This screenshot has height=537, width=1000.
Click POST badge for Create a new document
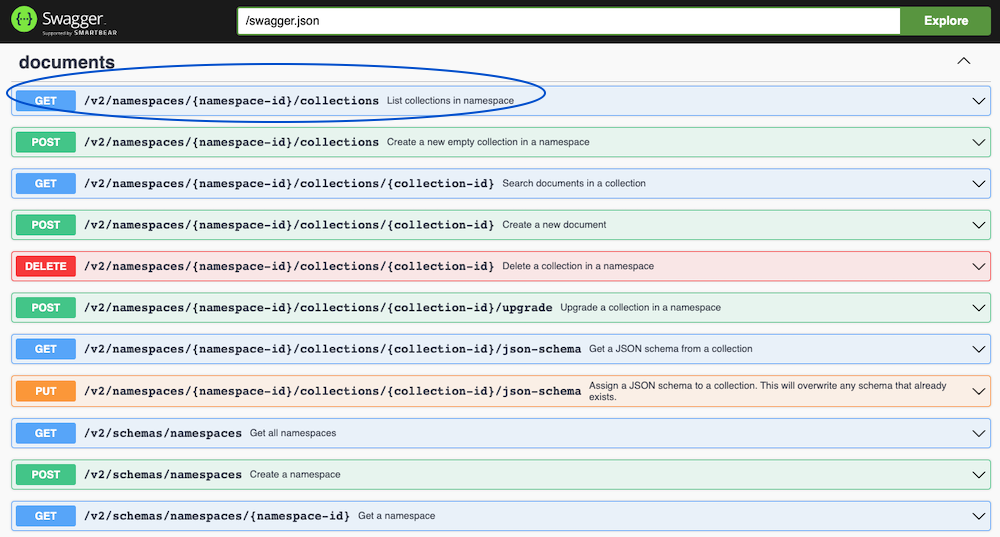[x=46, y=225]
